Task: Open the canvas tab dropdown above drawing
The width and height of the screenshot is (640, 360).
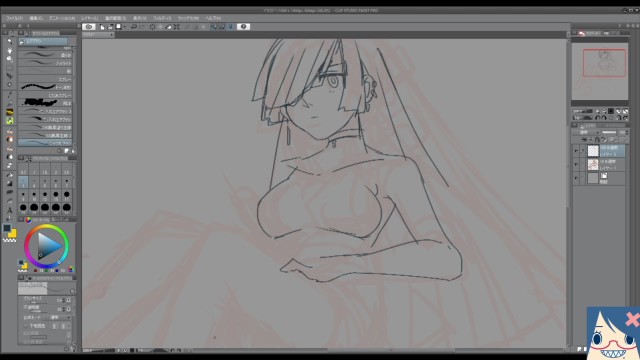Action: (98, 35)
